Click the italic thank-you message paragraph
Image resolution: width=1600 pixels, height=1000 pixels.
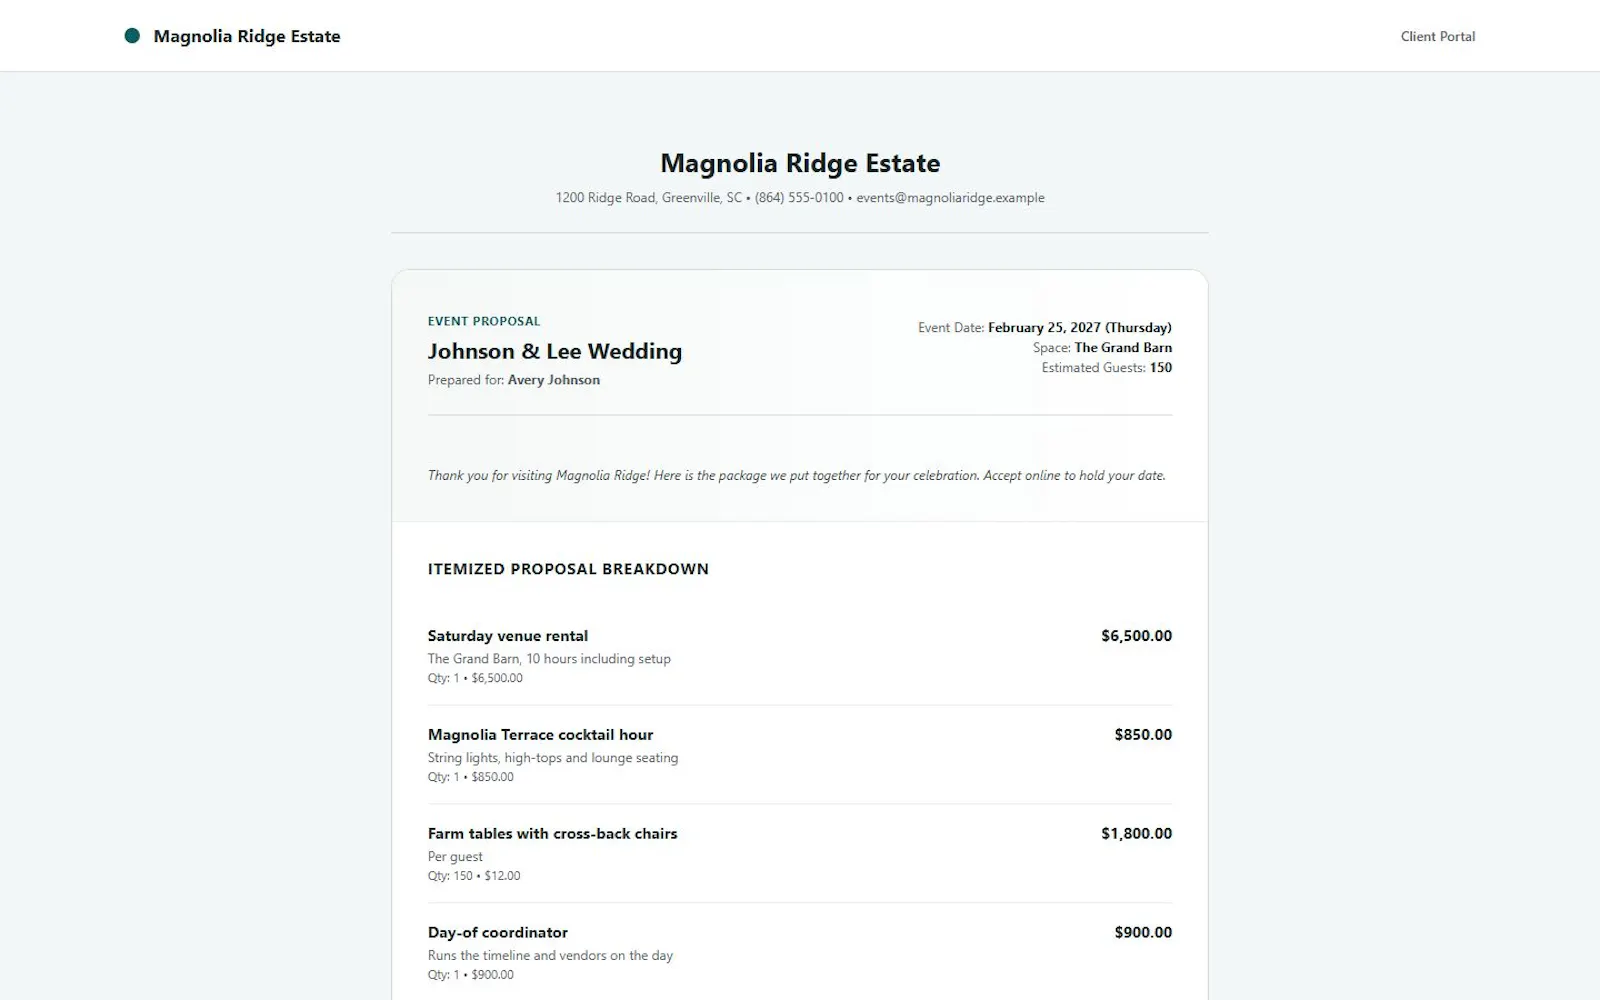click(797, 475)
